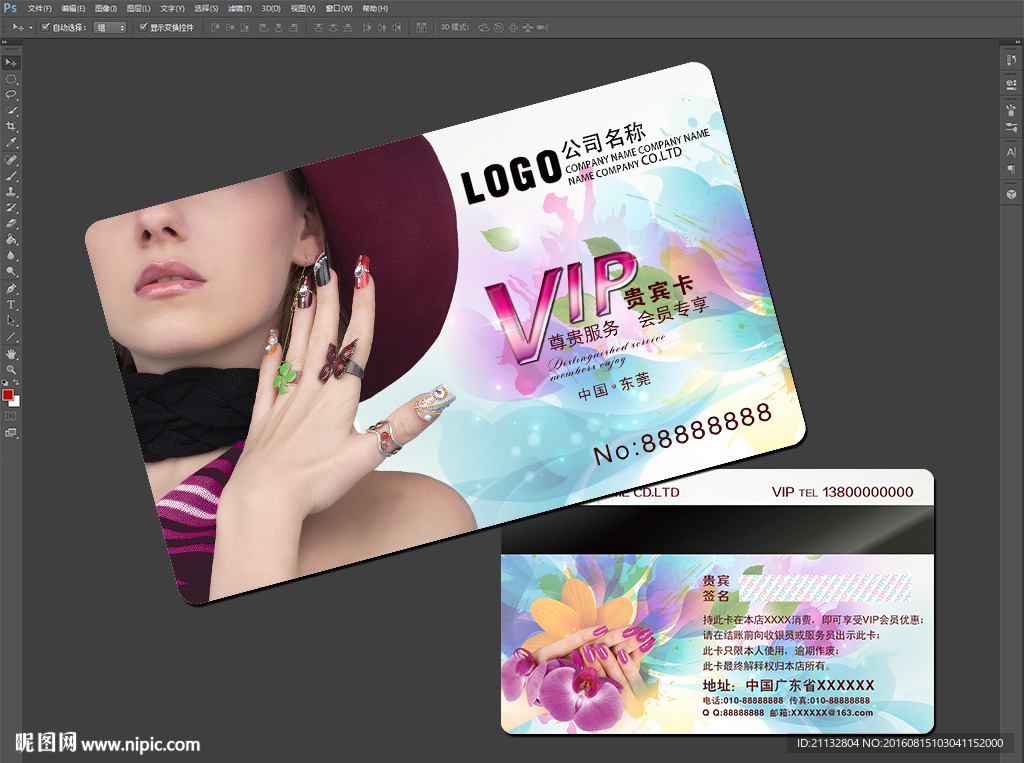This screenshot has height=763, width=1024.
Task: Reset default foreground and background colors
Action: 5,383
